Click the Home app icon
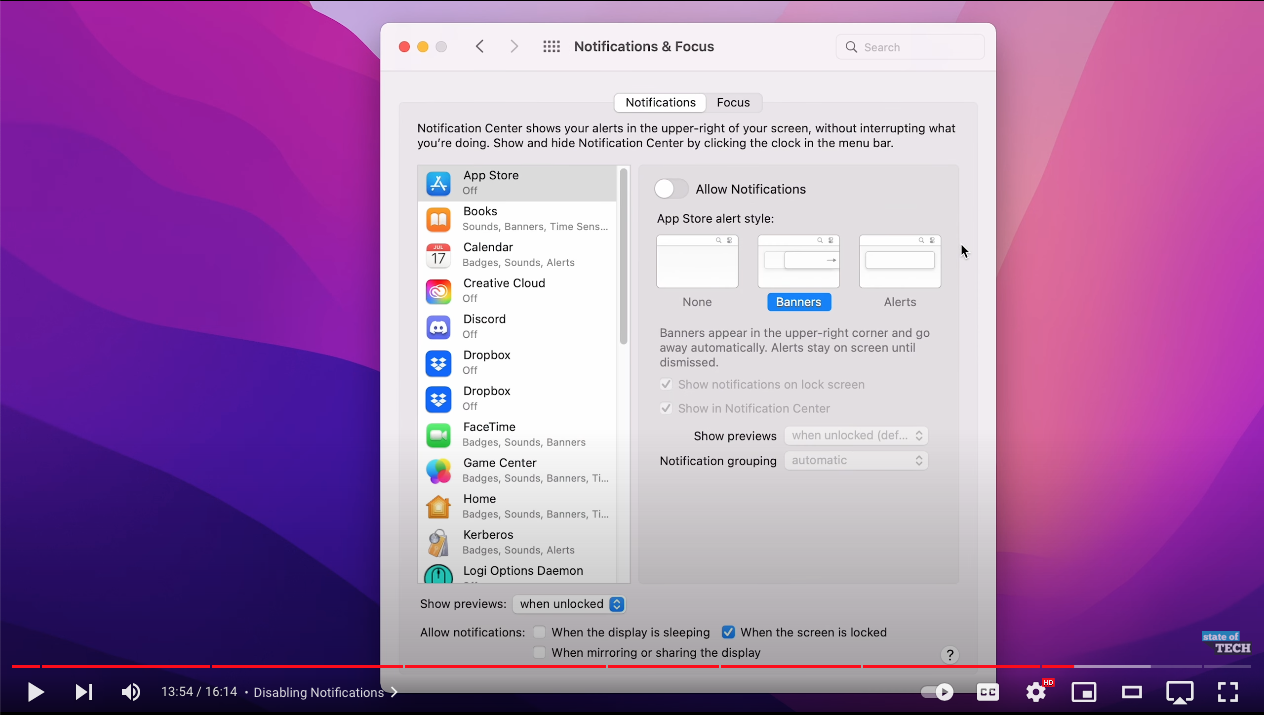Screen dimensions: 1266x715 pyautogui.click(x=438, y=507)
